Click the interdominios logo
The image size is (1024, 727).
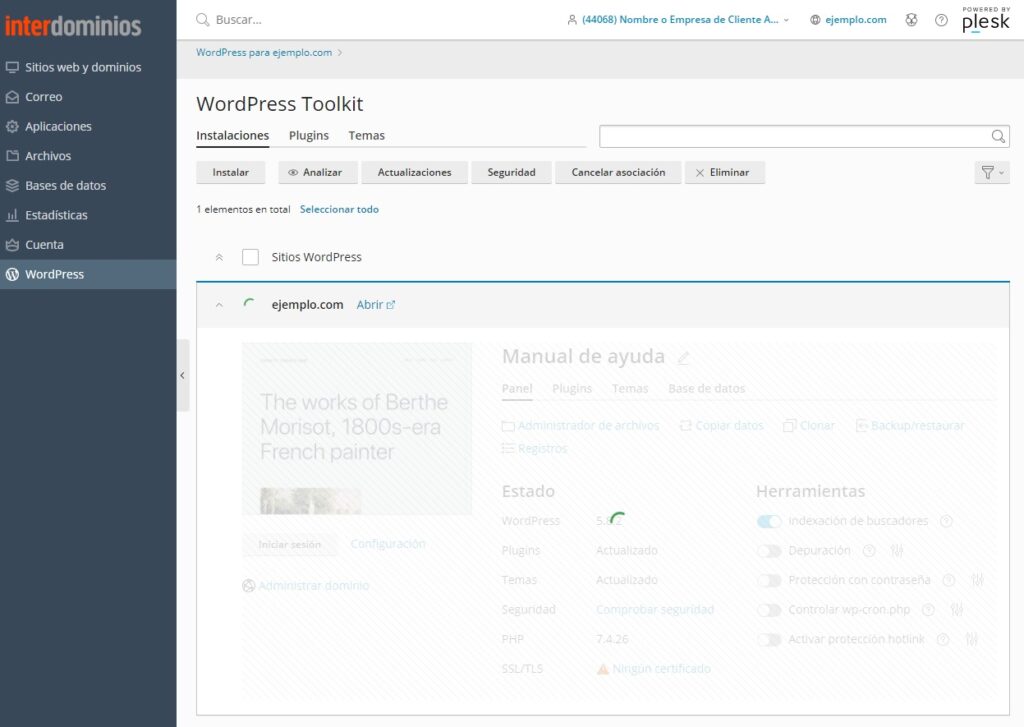point(73,26)
